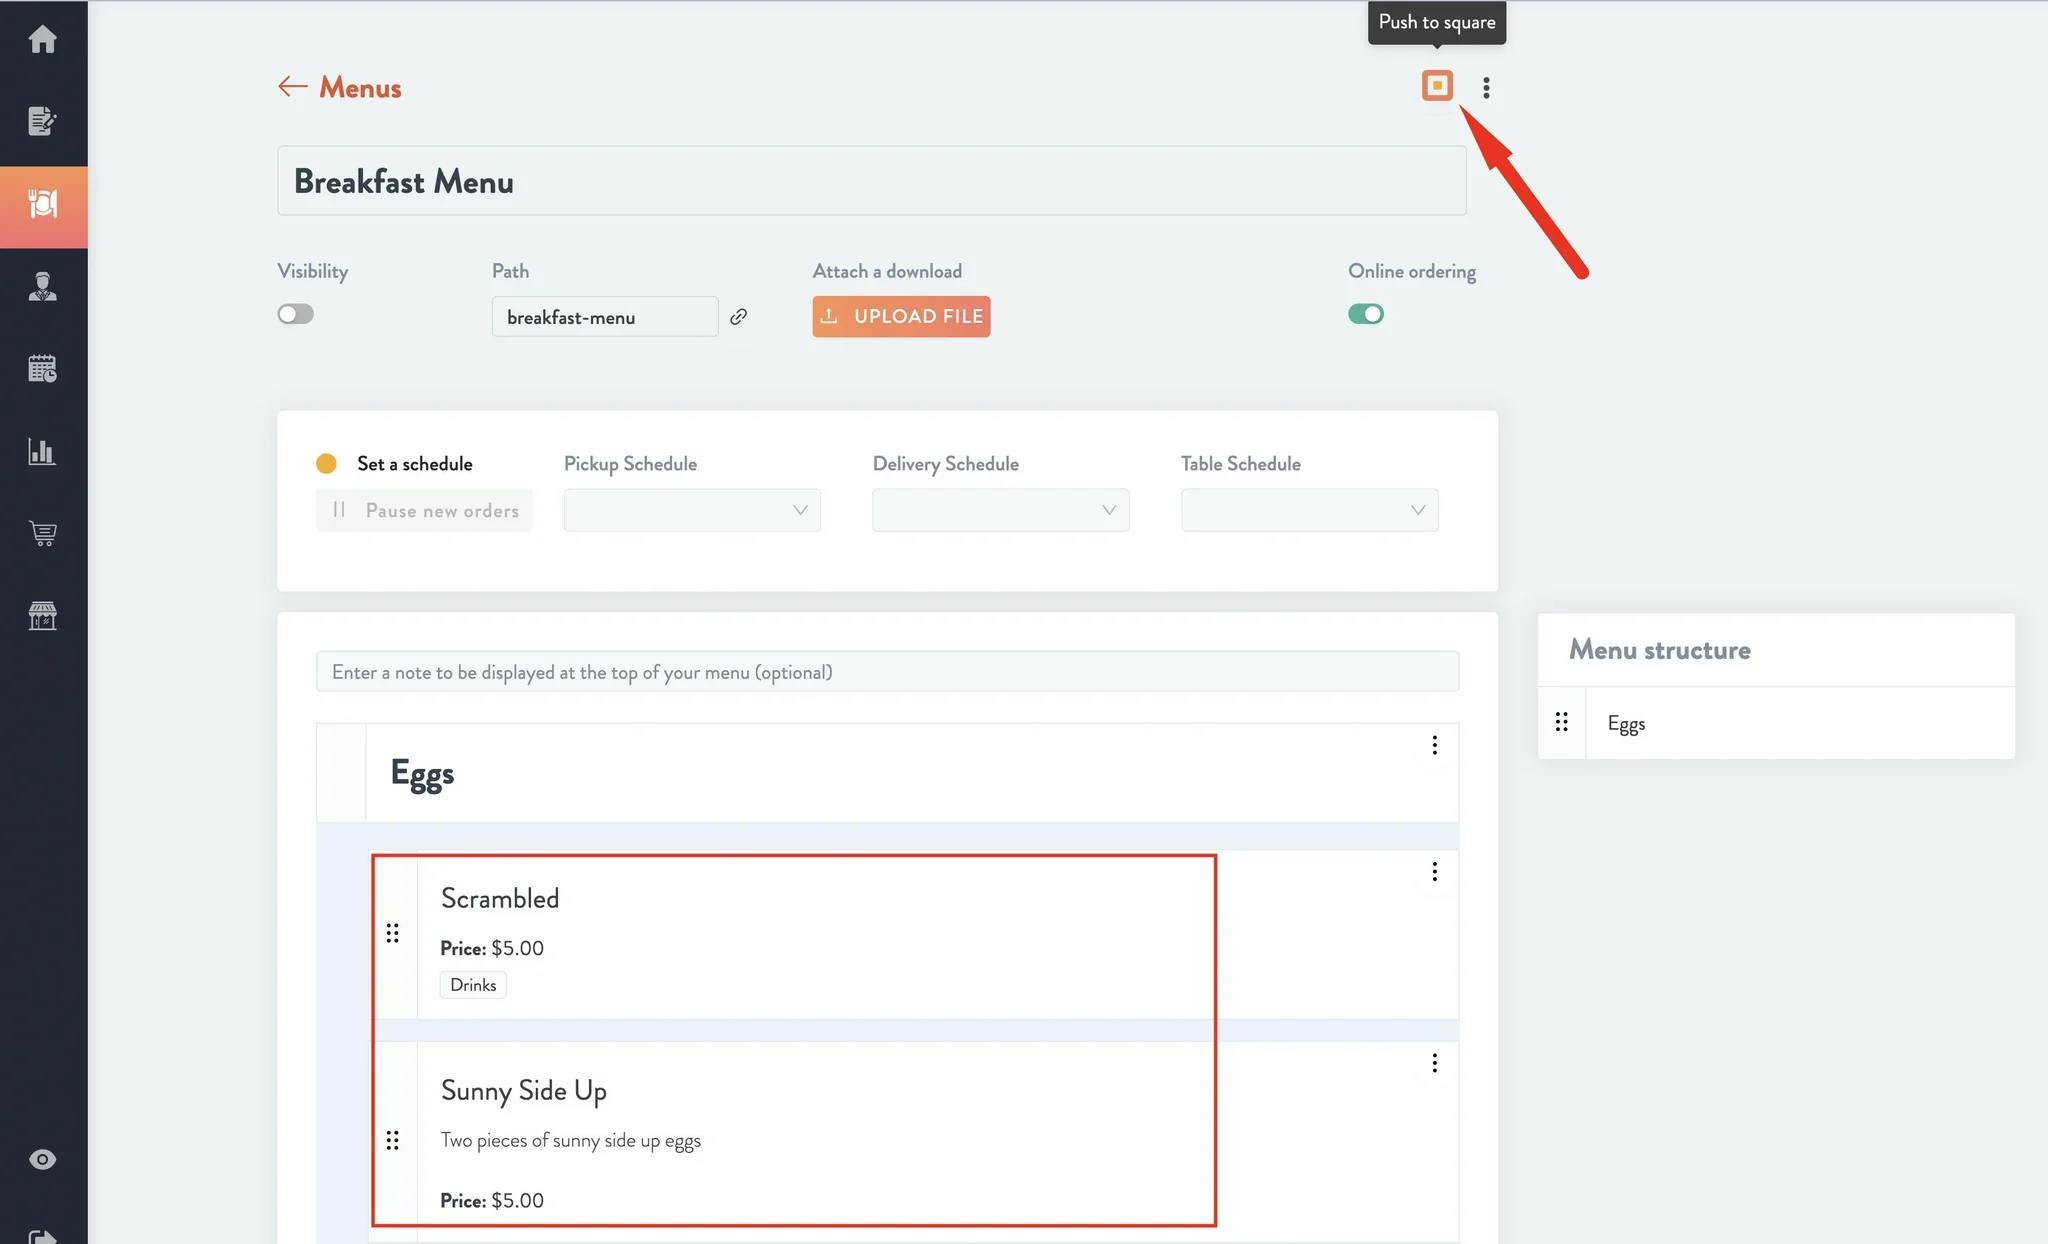Open the Sunny Side Up options menu
This screenshot has height=1244, width=2048.
click(1434, 1063)
